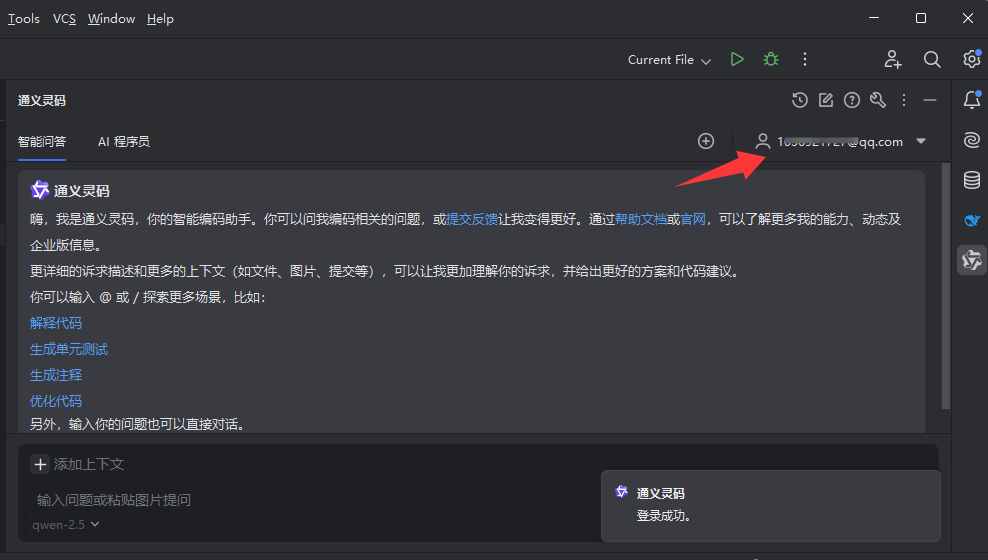The height and width of the screenshot is (560, 988).
Task: Hide the 通义灵码 panel with minimize dash
Action: tap(930, 100)
